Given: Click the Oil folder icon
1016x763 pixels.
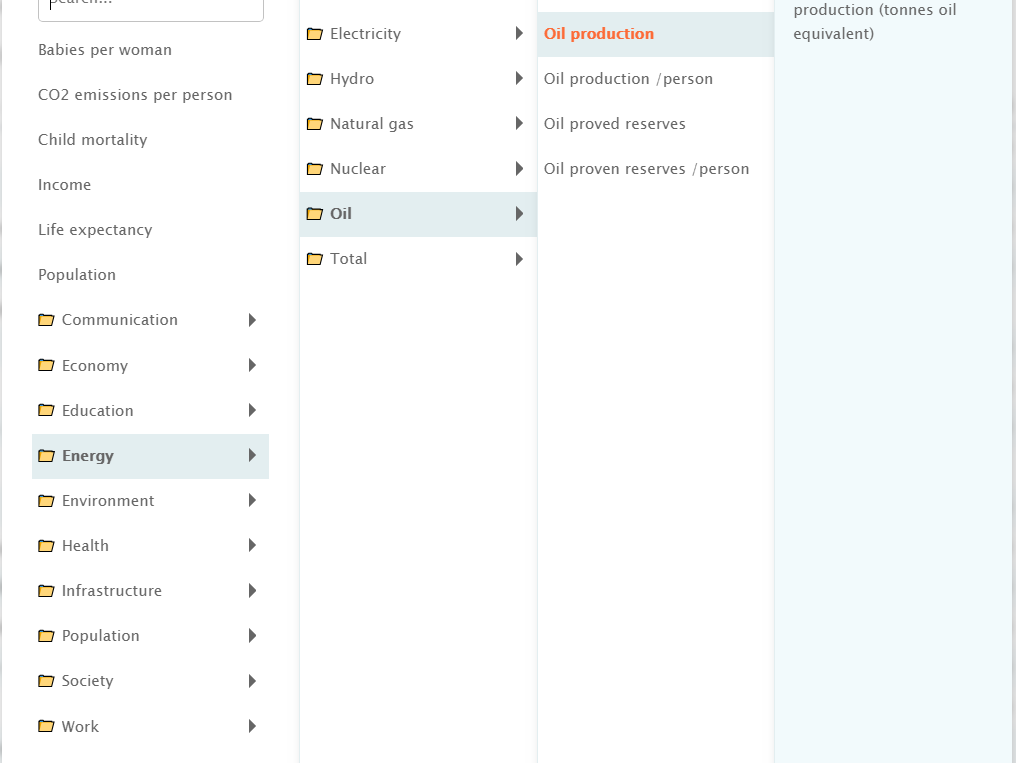Looking at the screenshot, I should (314, 214).
